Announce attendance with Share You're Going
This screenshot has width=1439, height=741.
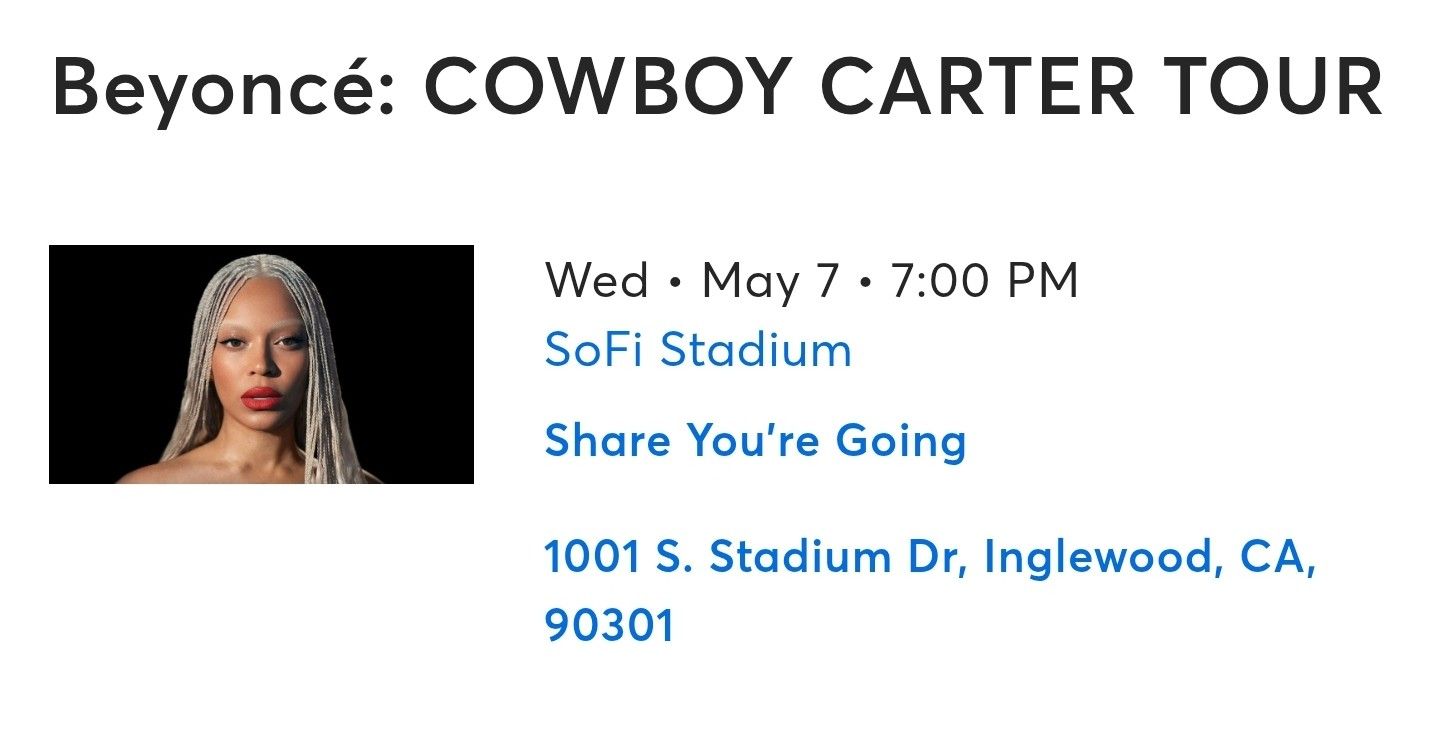pyautogui.click(x=755, y=440)
